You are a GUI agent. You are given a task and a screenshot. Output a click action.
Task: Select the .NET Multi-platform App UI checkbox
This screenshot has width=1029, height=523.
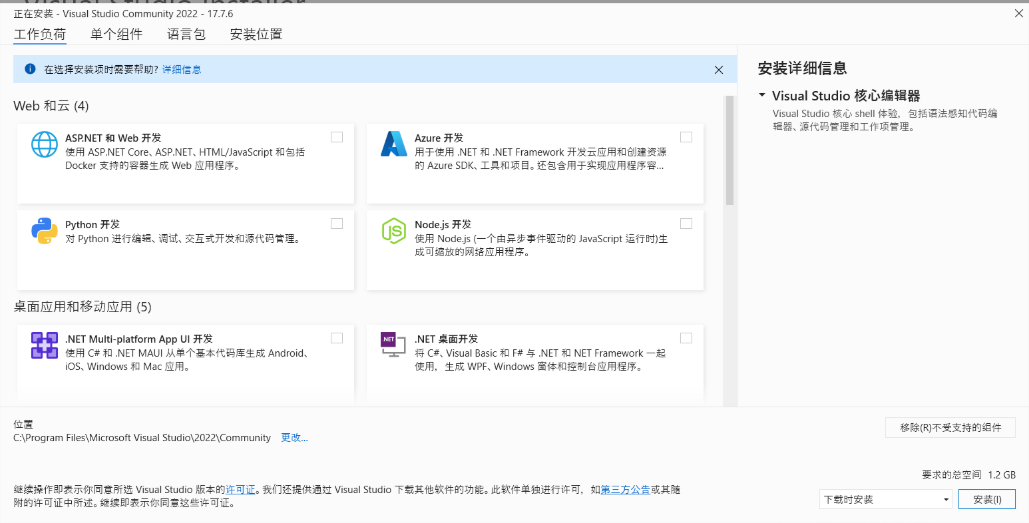pyautogui.click(x=337, y=338)
